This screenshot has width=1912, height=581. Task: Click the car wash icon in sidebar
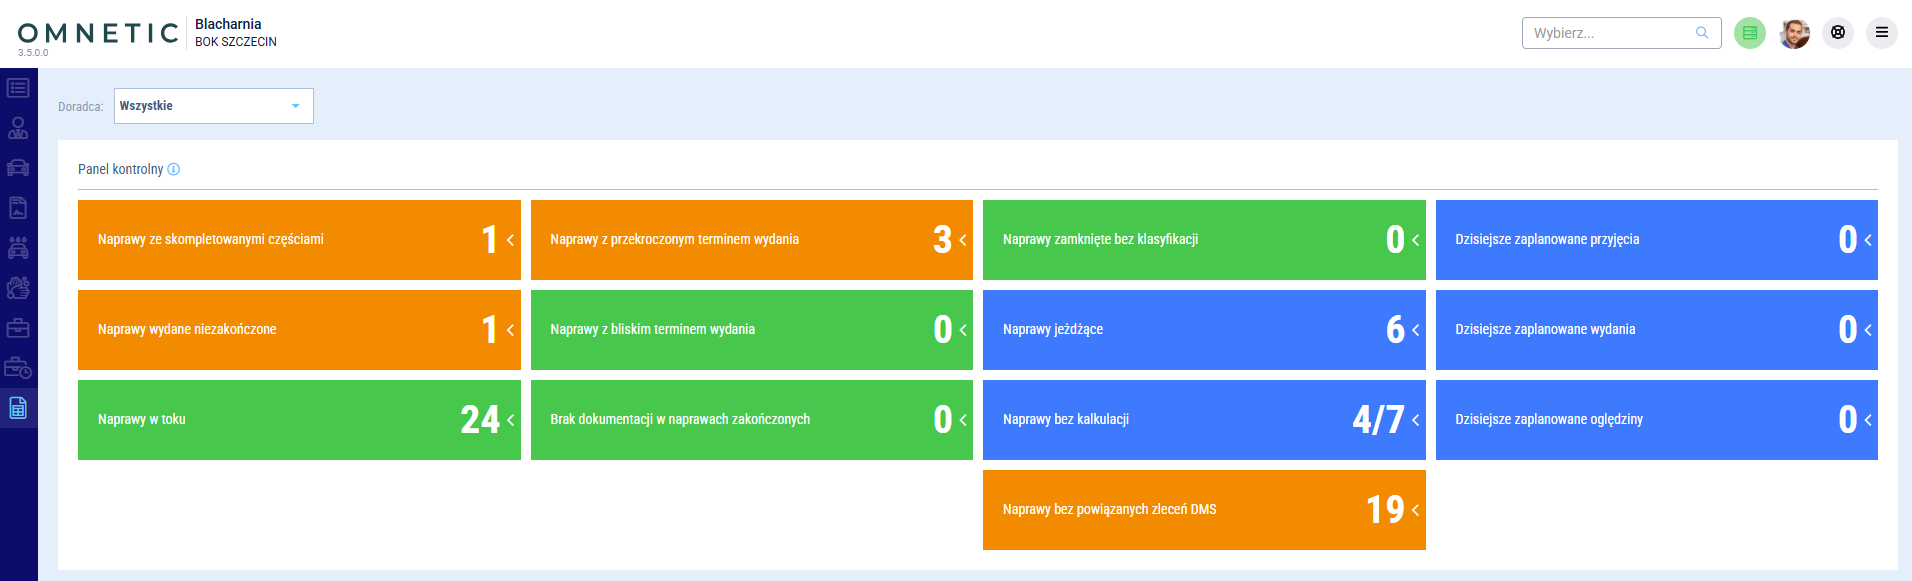[x=18, y=248]
